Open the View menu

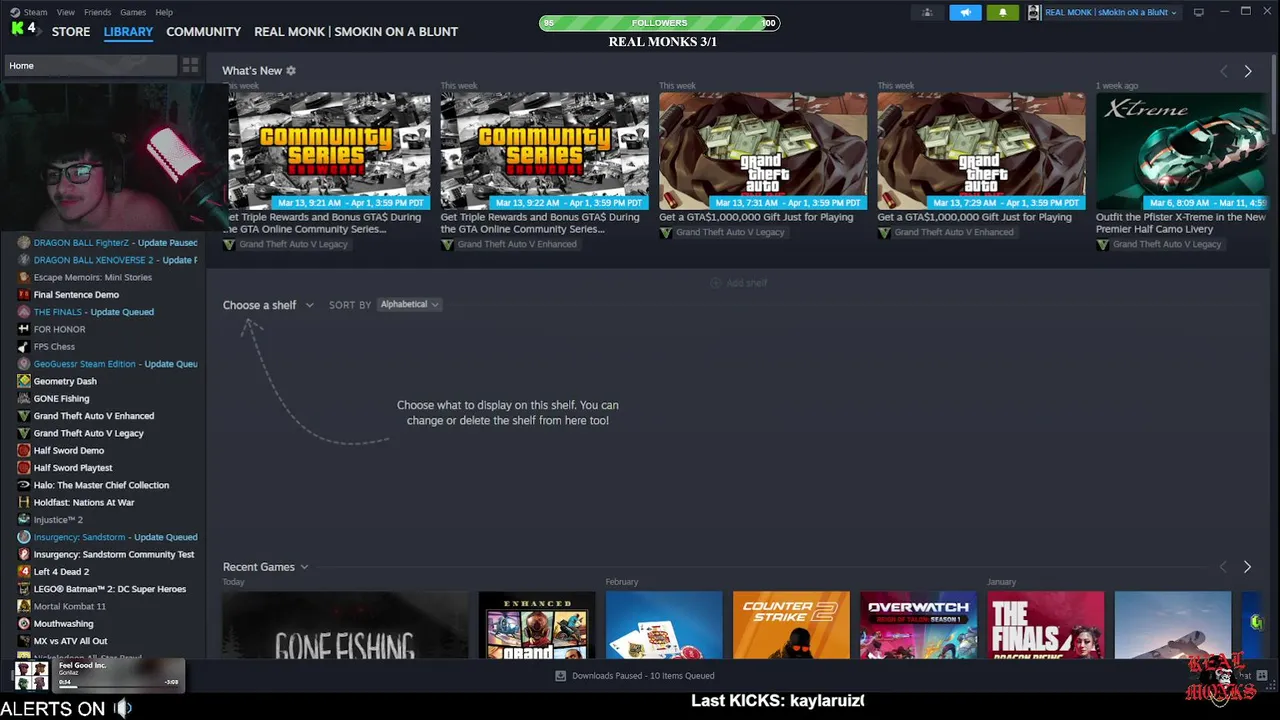tap(66, 12)
